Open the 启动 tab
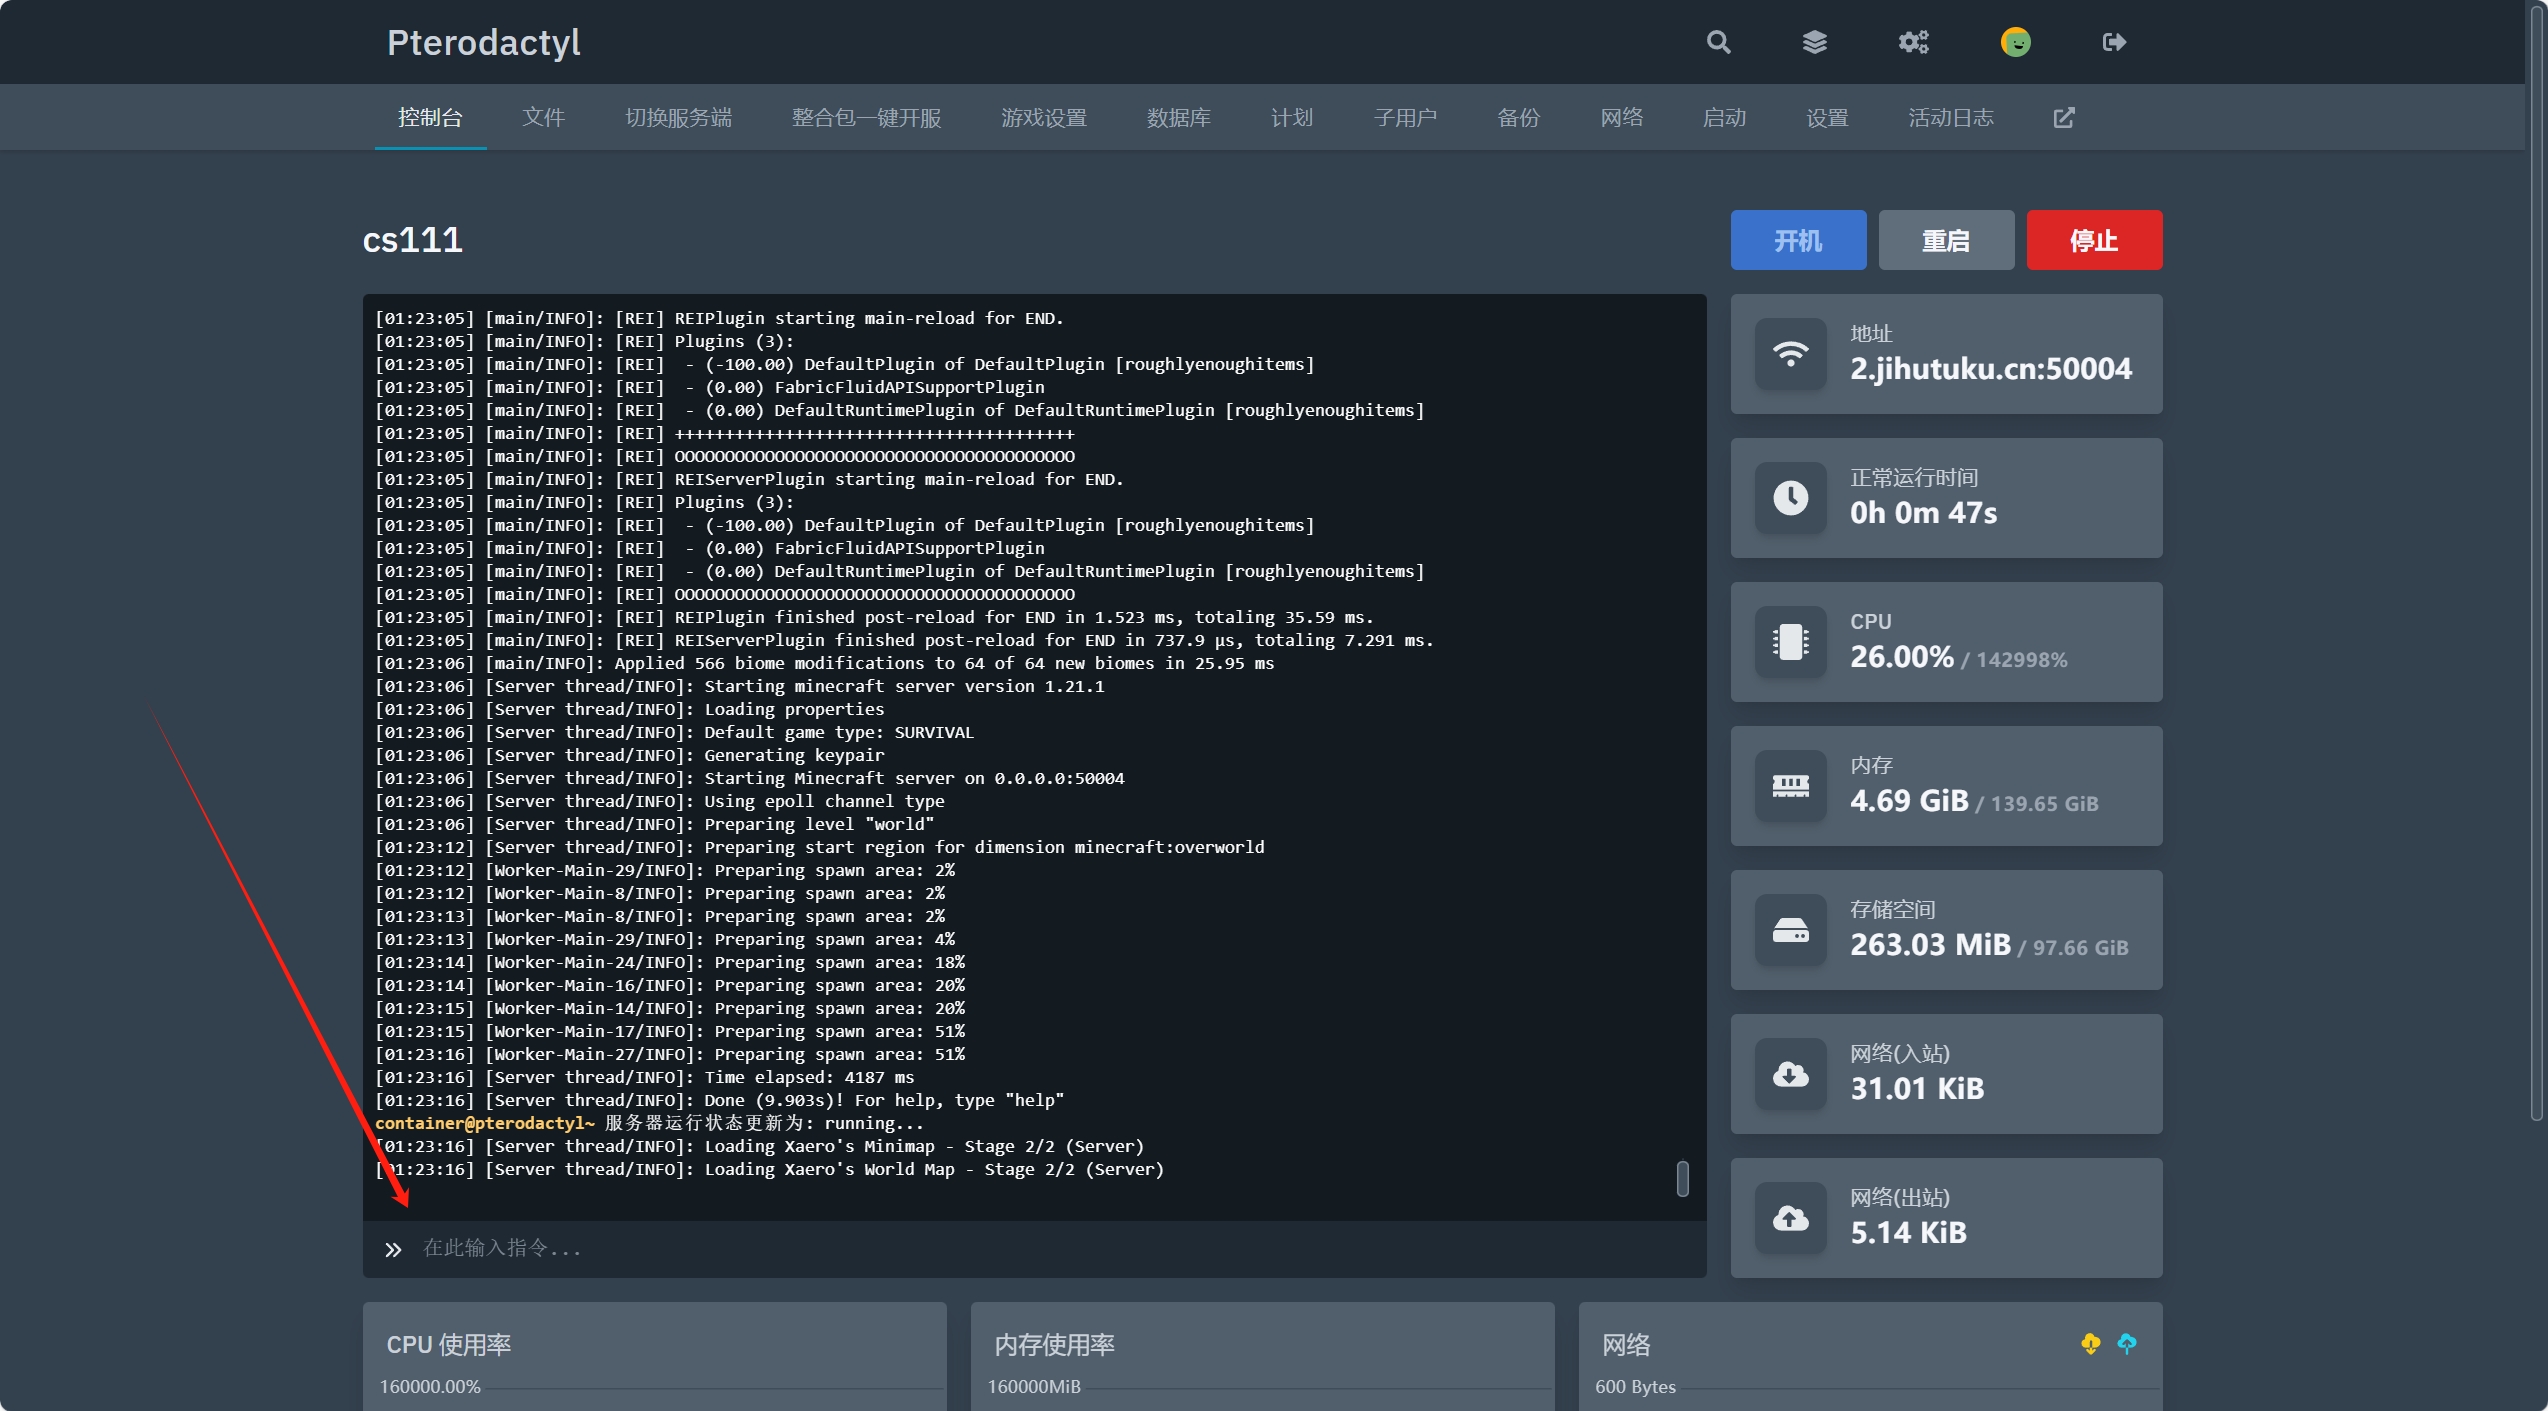 (1724, 118)
